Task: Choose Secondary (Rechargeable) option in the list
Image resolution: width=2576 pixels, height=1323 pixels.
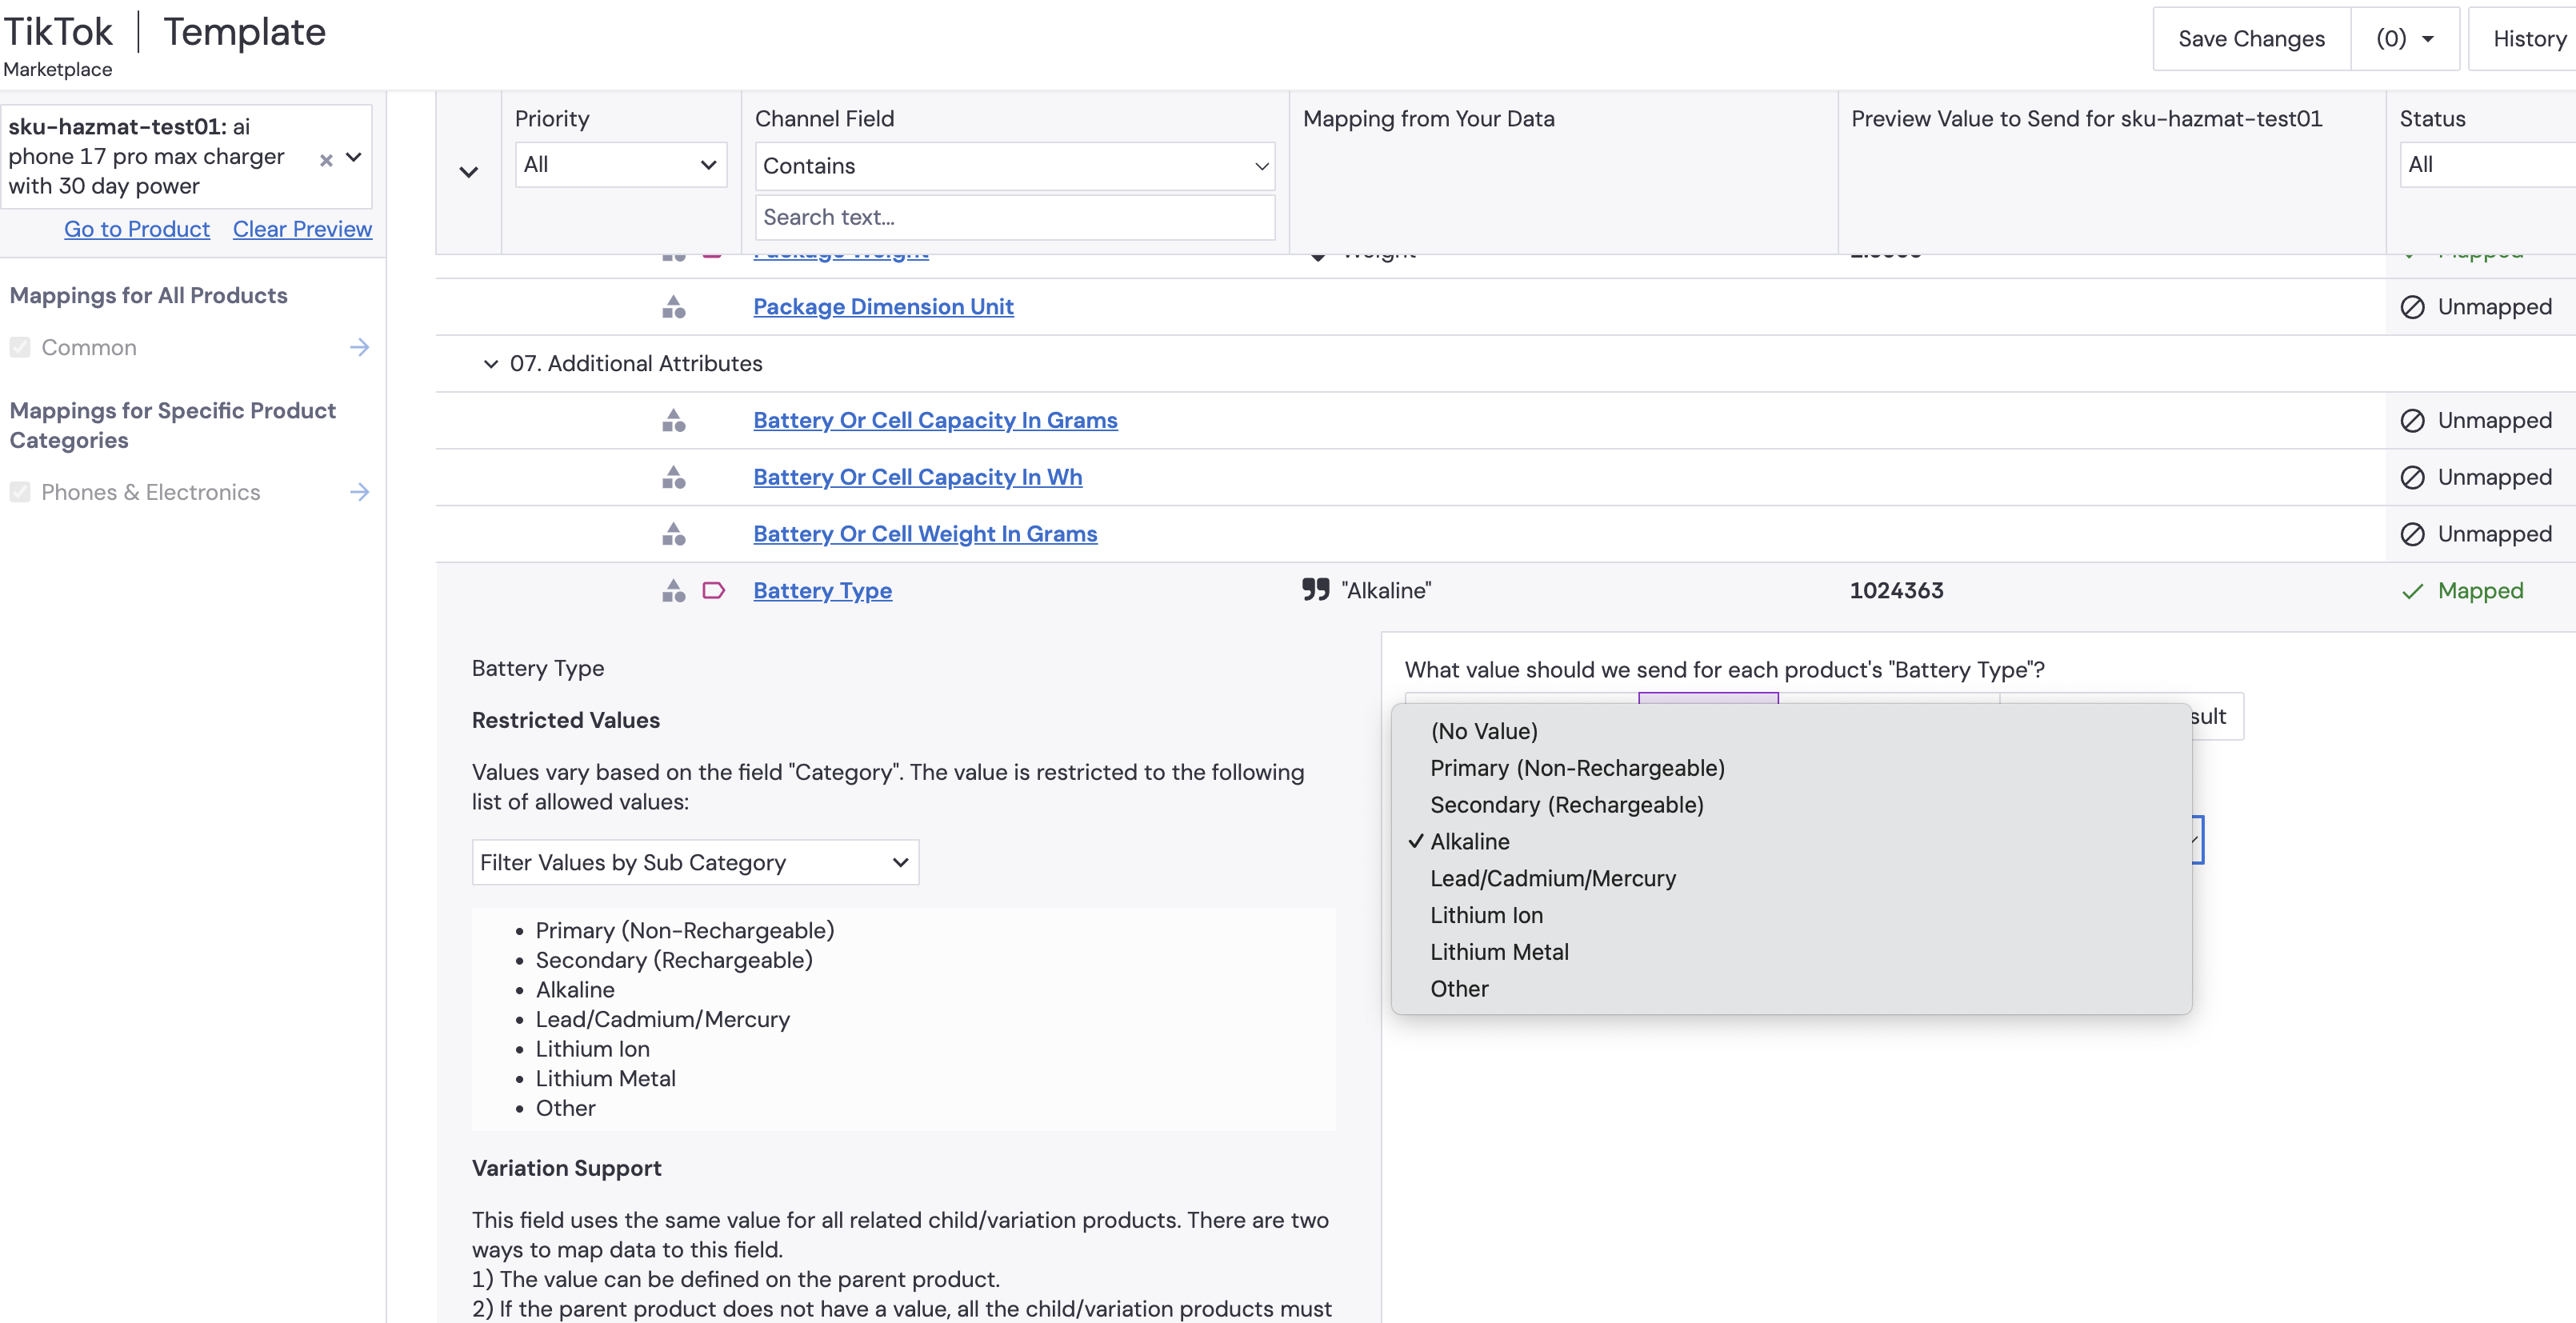Action: [x=1566, y=805]
